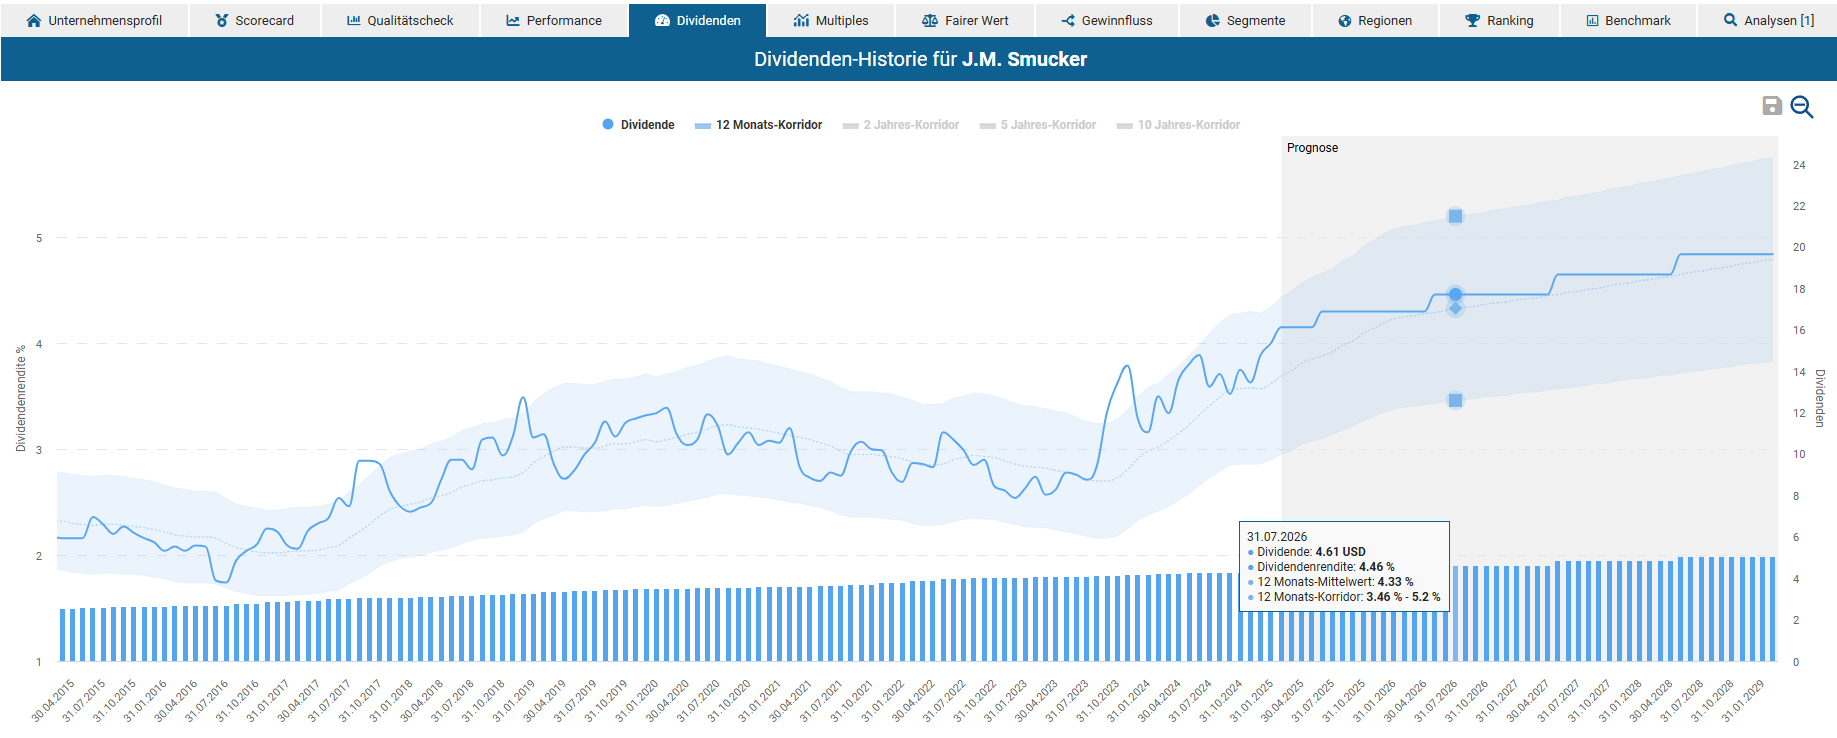
Task: Click the zoom-out magnifier icon
Action: [1801, 106]
